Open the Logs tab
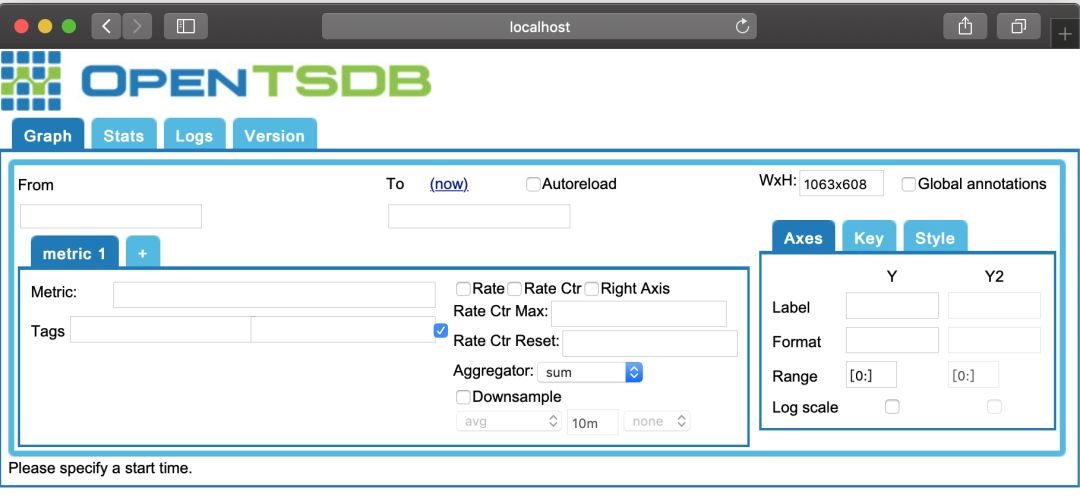 194,134
